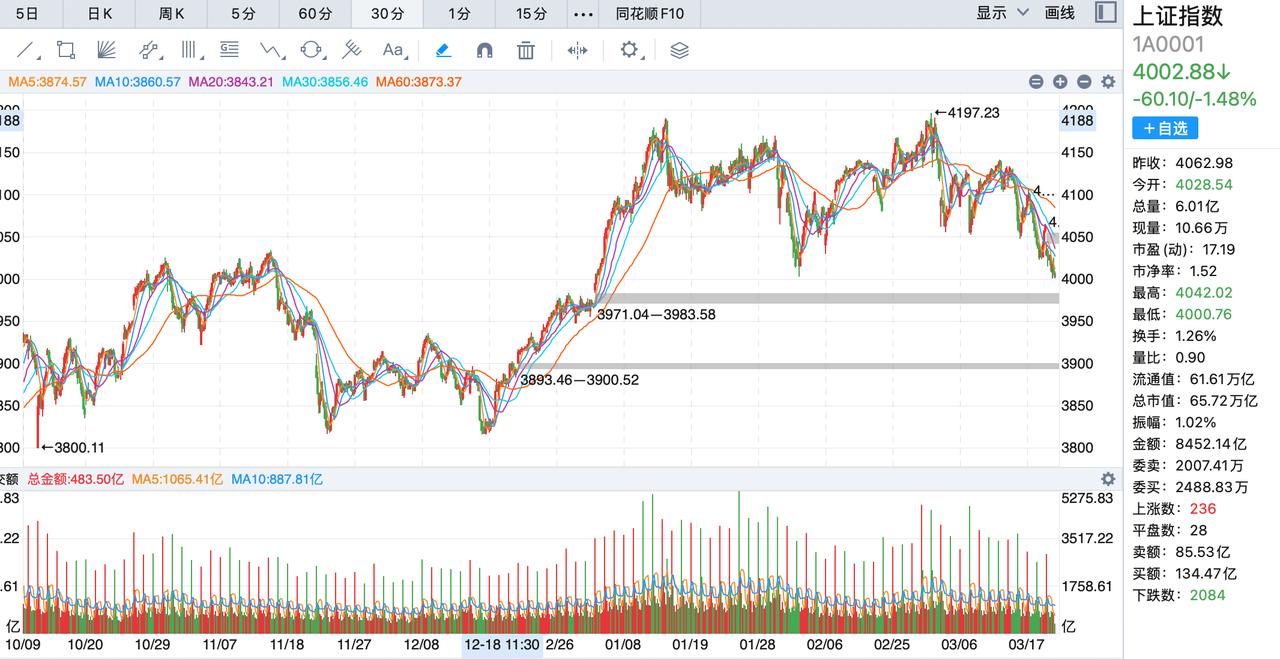This screenshot has width=1280, height=659.
Task: Select the Aa text annotation tool
Action: click(392, 50)
